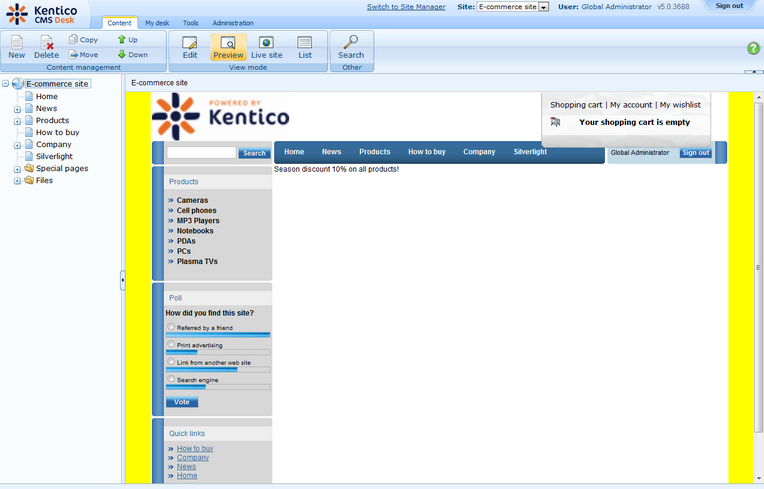Image resolution: width=764 pixels, height=489 pixels.
Task: Expand the Special pages tree node
Action: coord(17,169)
